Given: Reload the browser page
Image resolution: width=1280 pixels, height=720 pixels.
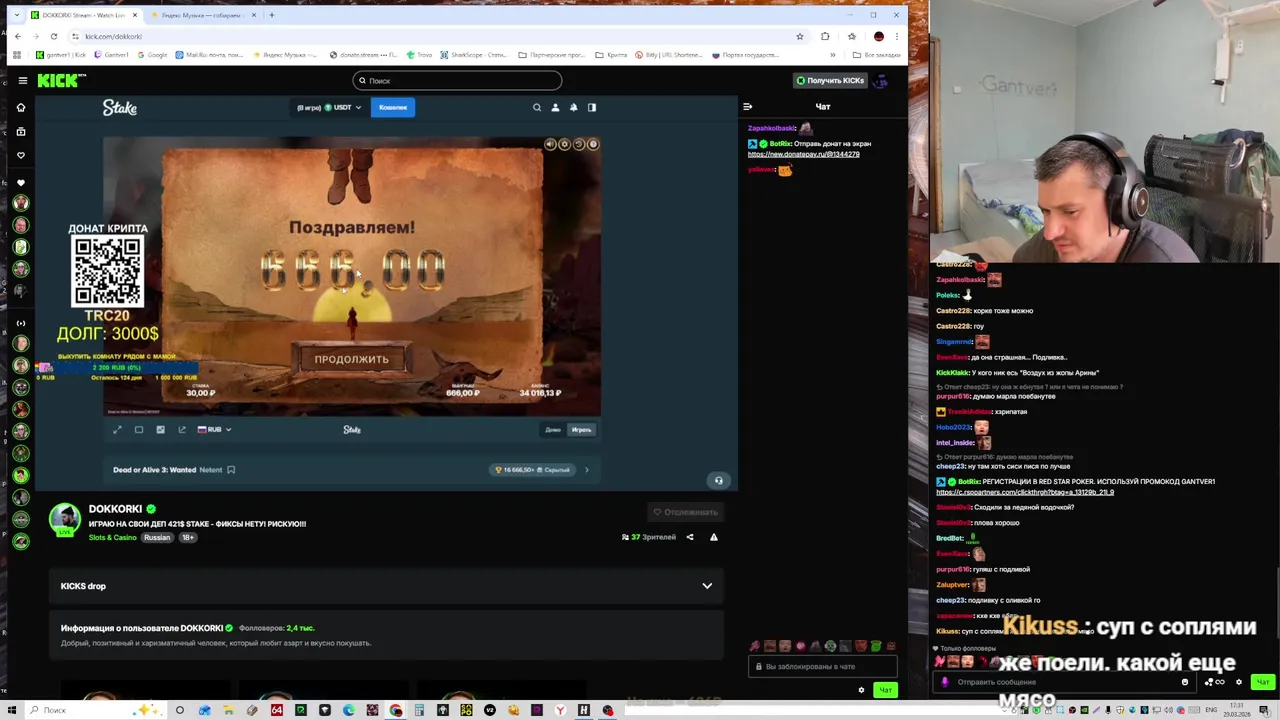Looking at the screenshot, I should (x=54, y=36).
